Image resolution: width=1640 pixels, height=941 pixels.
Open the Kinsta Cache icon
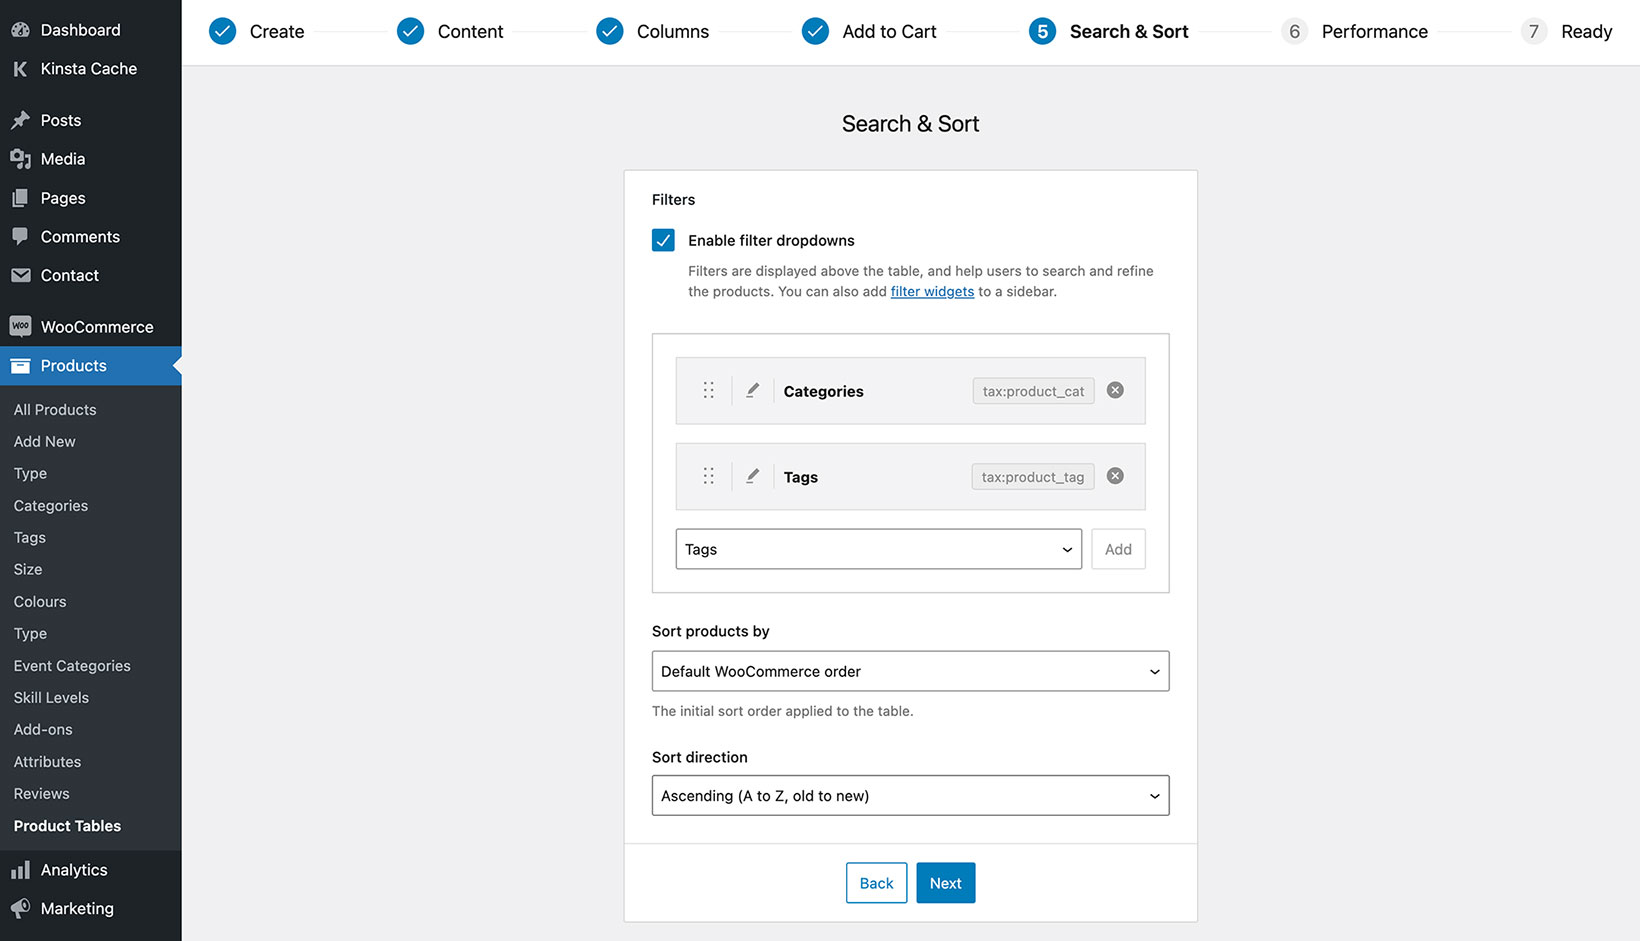click(20, 68)
